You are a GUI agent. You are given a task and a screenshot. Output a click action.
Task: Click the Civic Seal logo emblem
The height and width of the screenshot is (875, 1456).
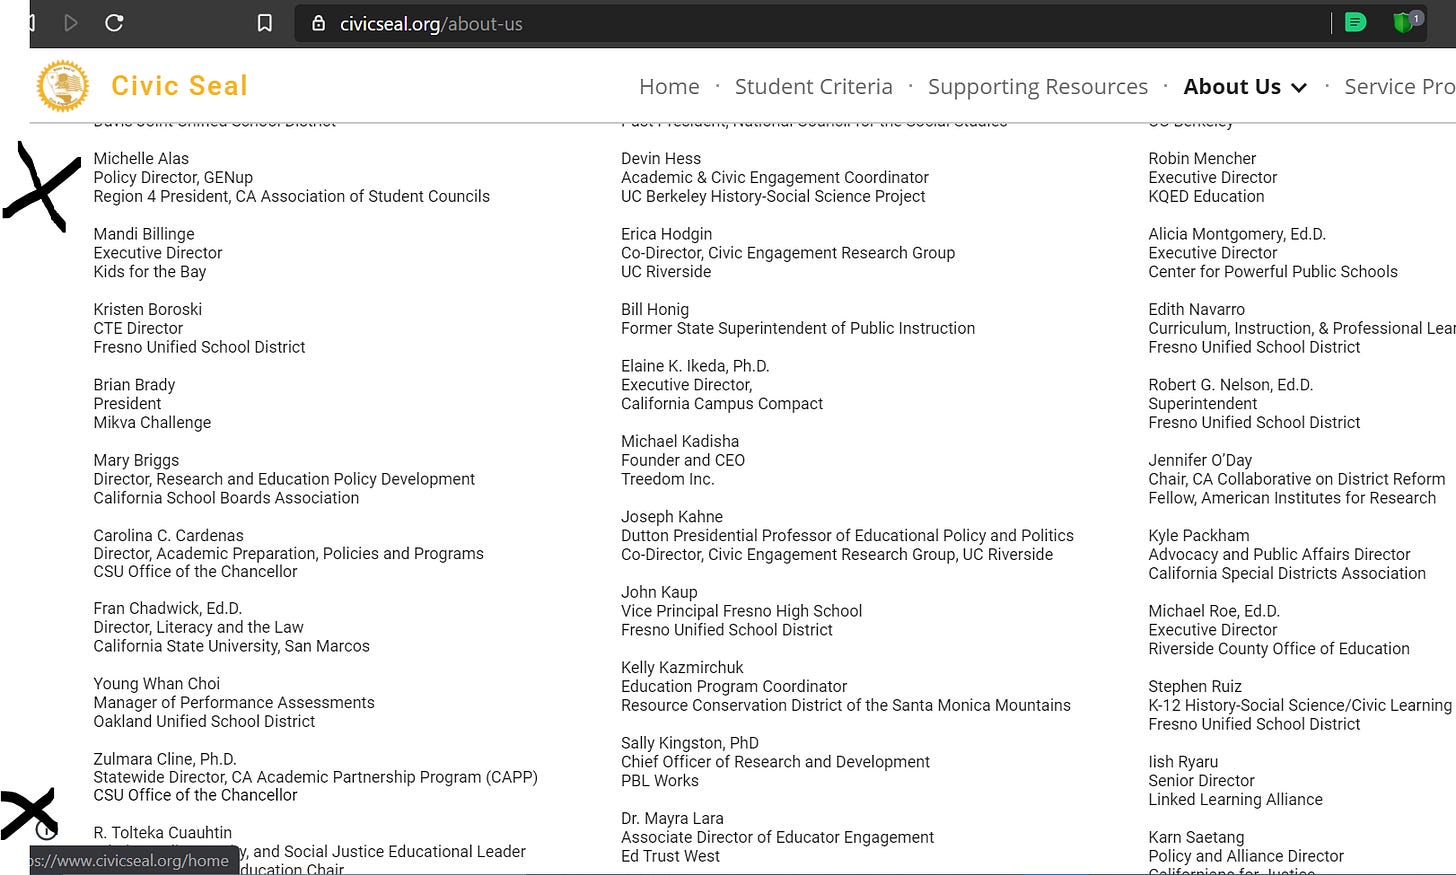(63, 86)
